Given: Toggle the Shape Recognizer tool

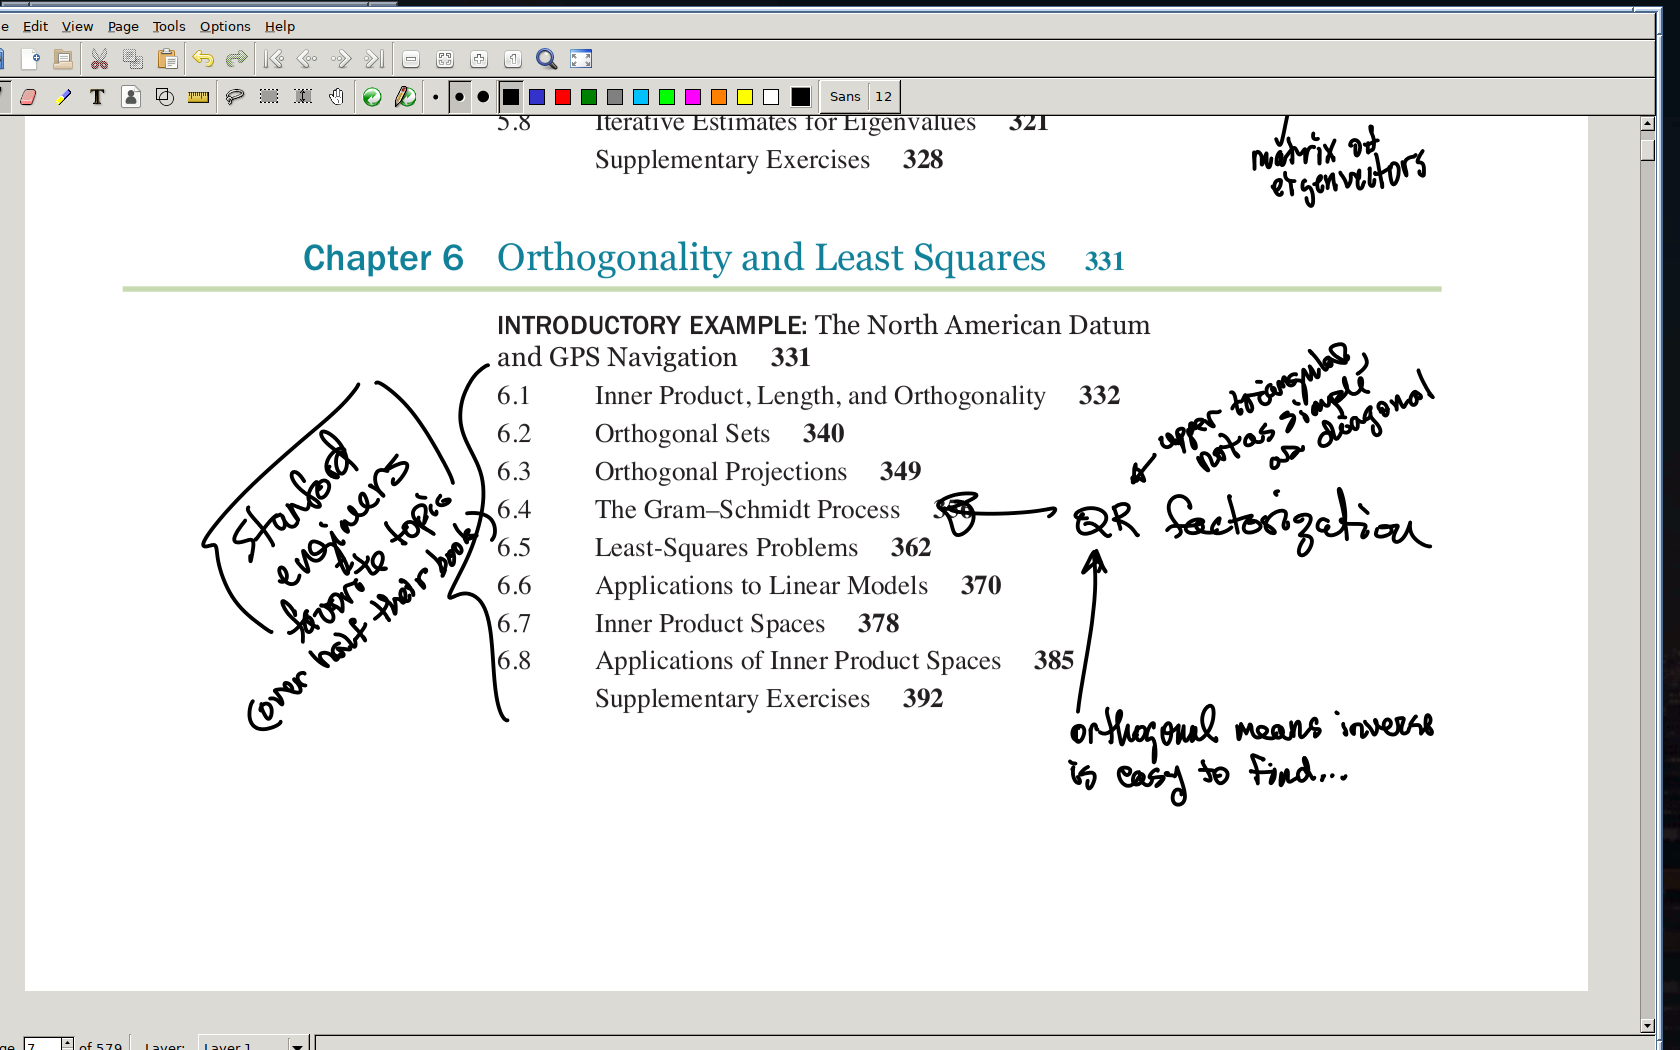Looking at the screenshot, I should pyautogui.click(x=165, y=97).
